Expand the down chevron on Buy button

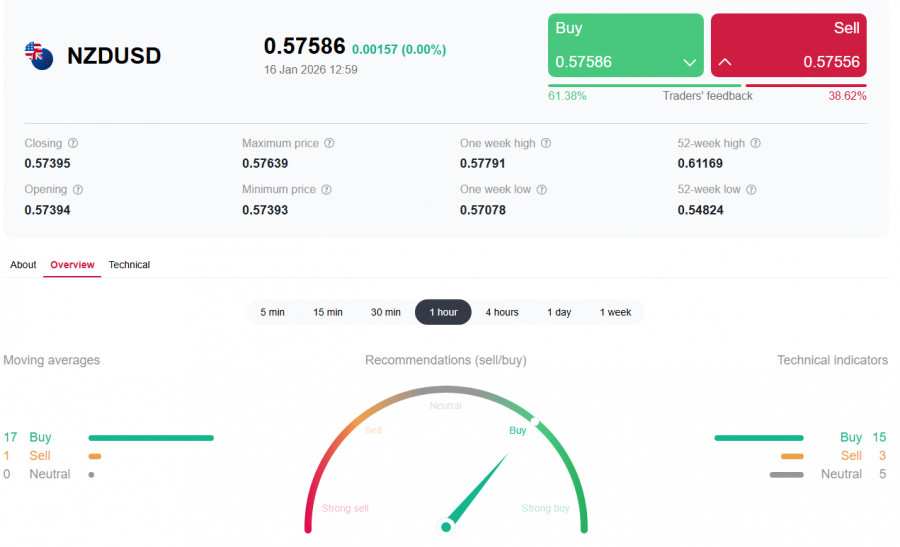(x=689, y=62)
